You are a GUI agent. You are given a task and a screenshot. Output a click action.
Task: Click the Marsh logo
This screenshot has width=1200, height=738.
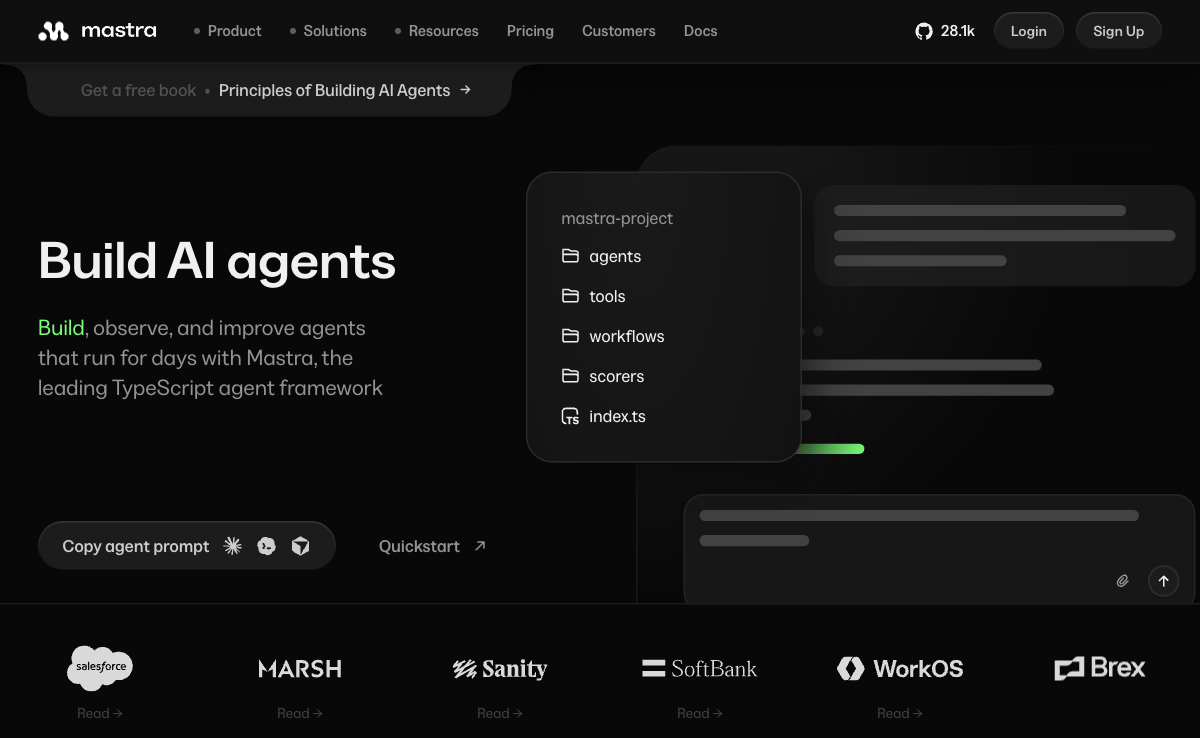click(300, 668)
